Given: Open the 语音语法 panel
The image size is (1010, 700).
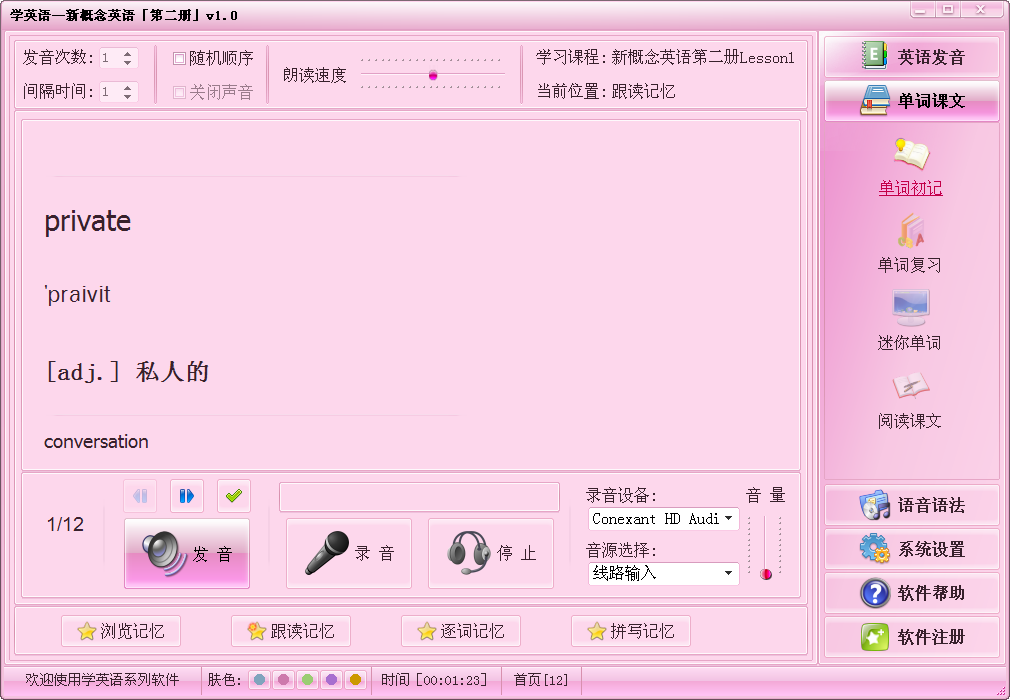Looking at the screenshot, I should tap(911, 506).
